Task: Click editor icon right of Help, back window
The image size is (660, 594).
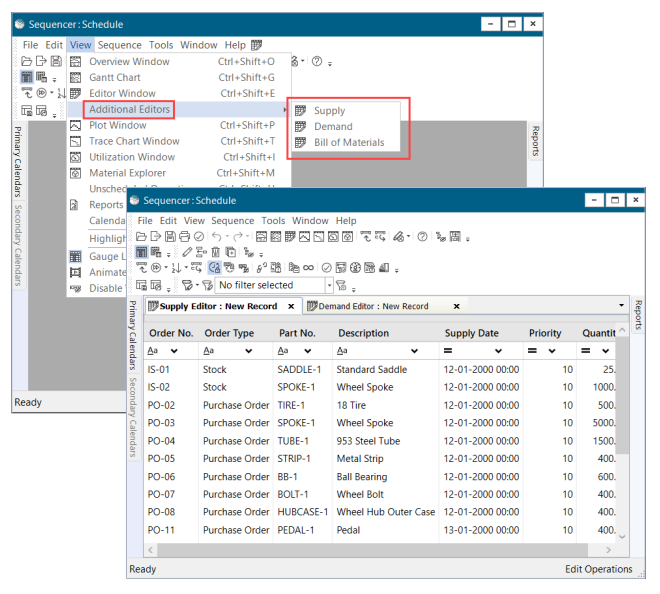Action: click(256, 45)
